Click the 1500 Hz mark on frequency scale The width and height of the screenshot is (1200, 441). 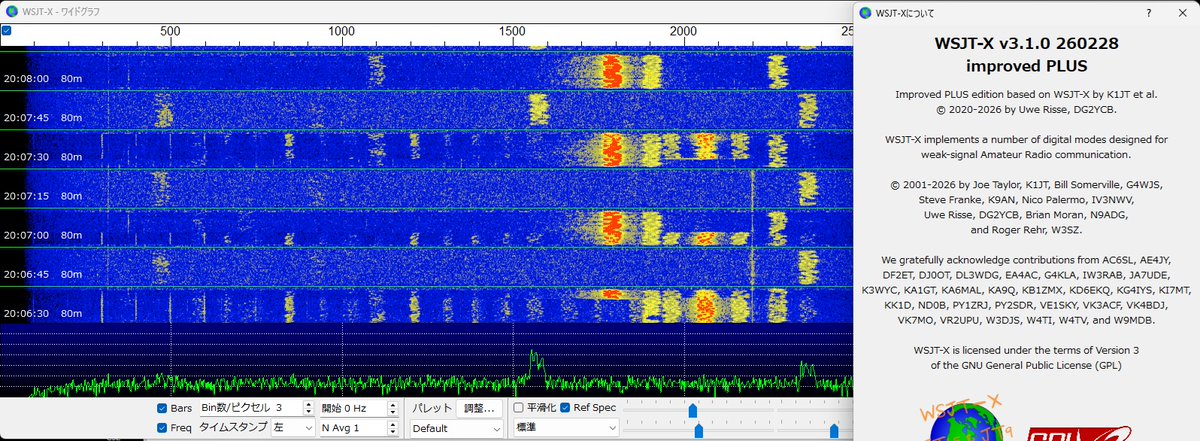pos(513,32)
